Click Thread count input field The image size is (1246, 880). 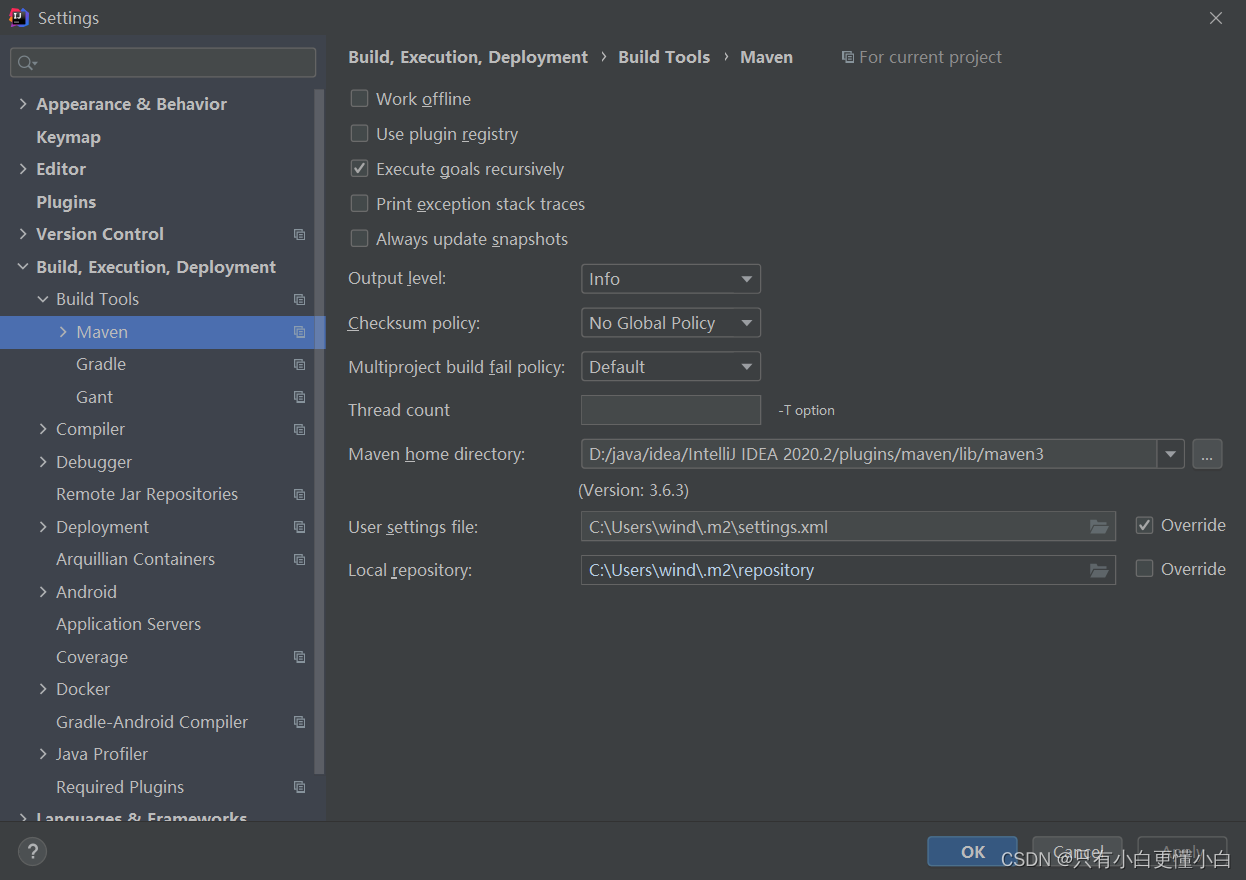[x=671, y=410]
